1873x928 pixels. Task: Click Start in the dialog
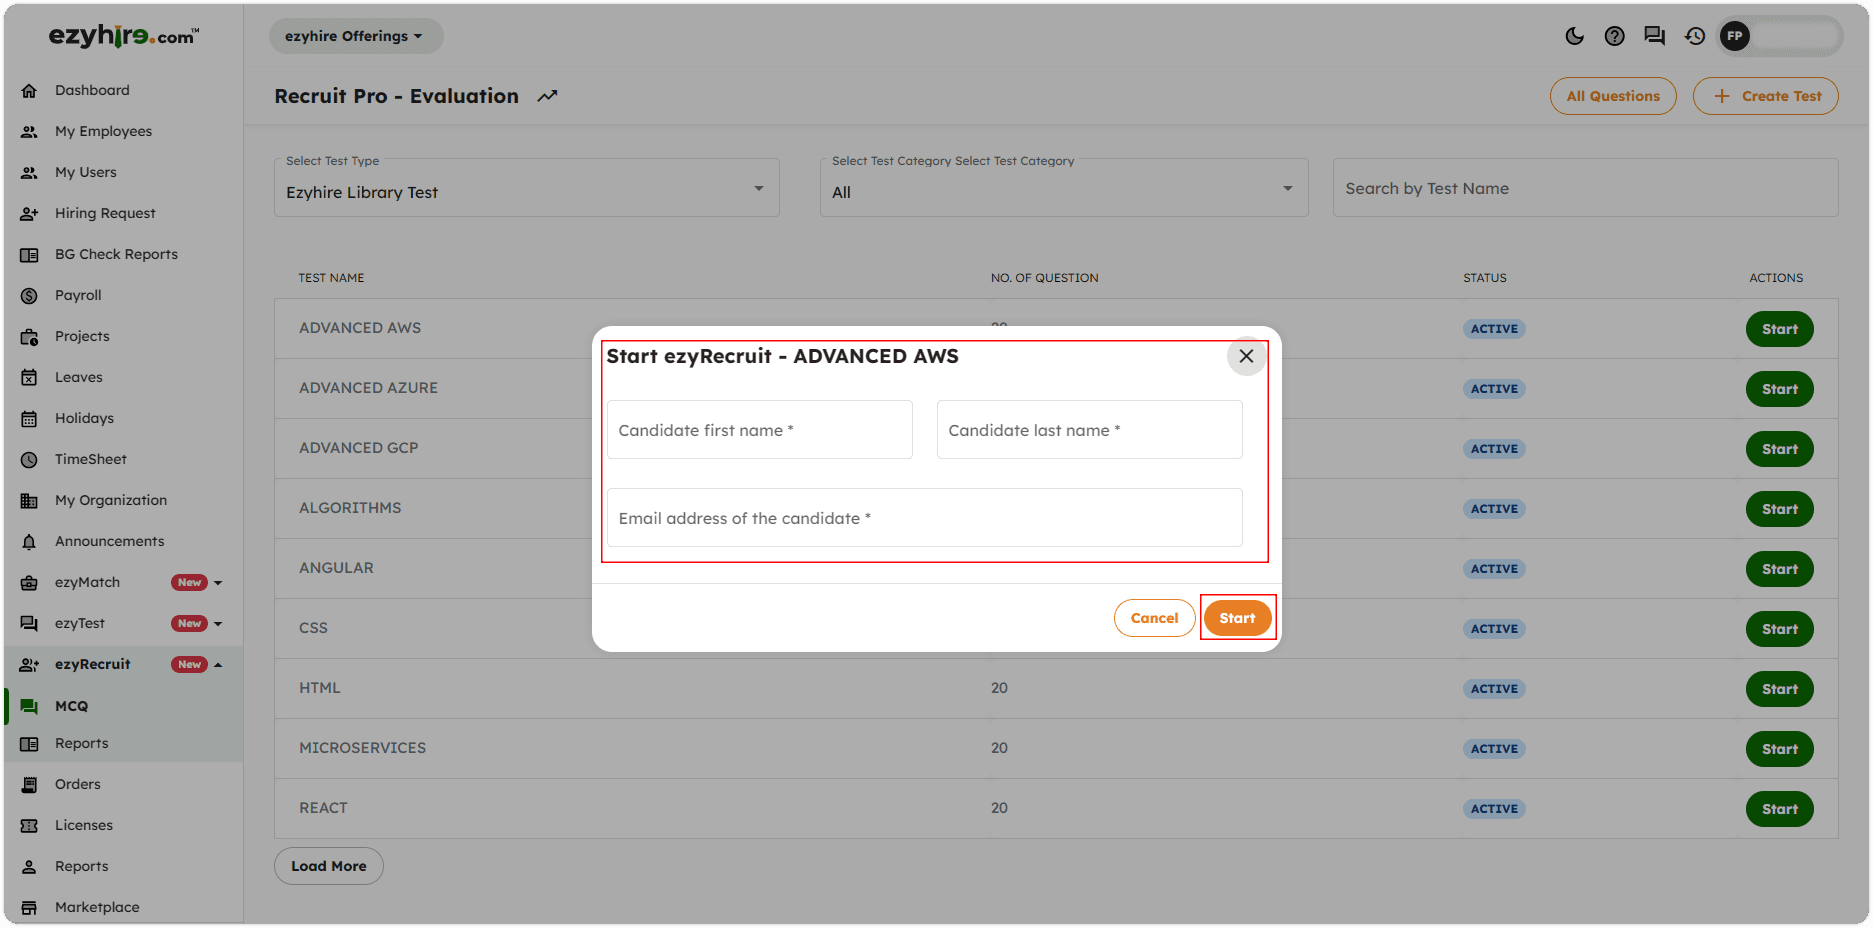(x=1237, y=618)
